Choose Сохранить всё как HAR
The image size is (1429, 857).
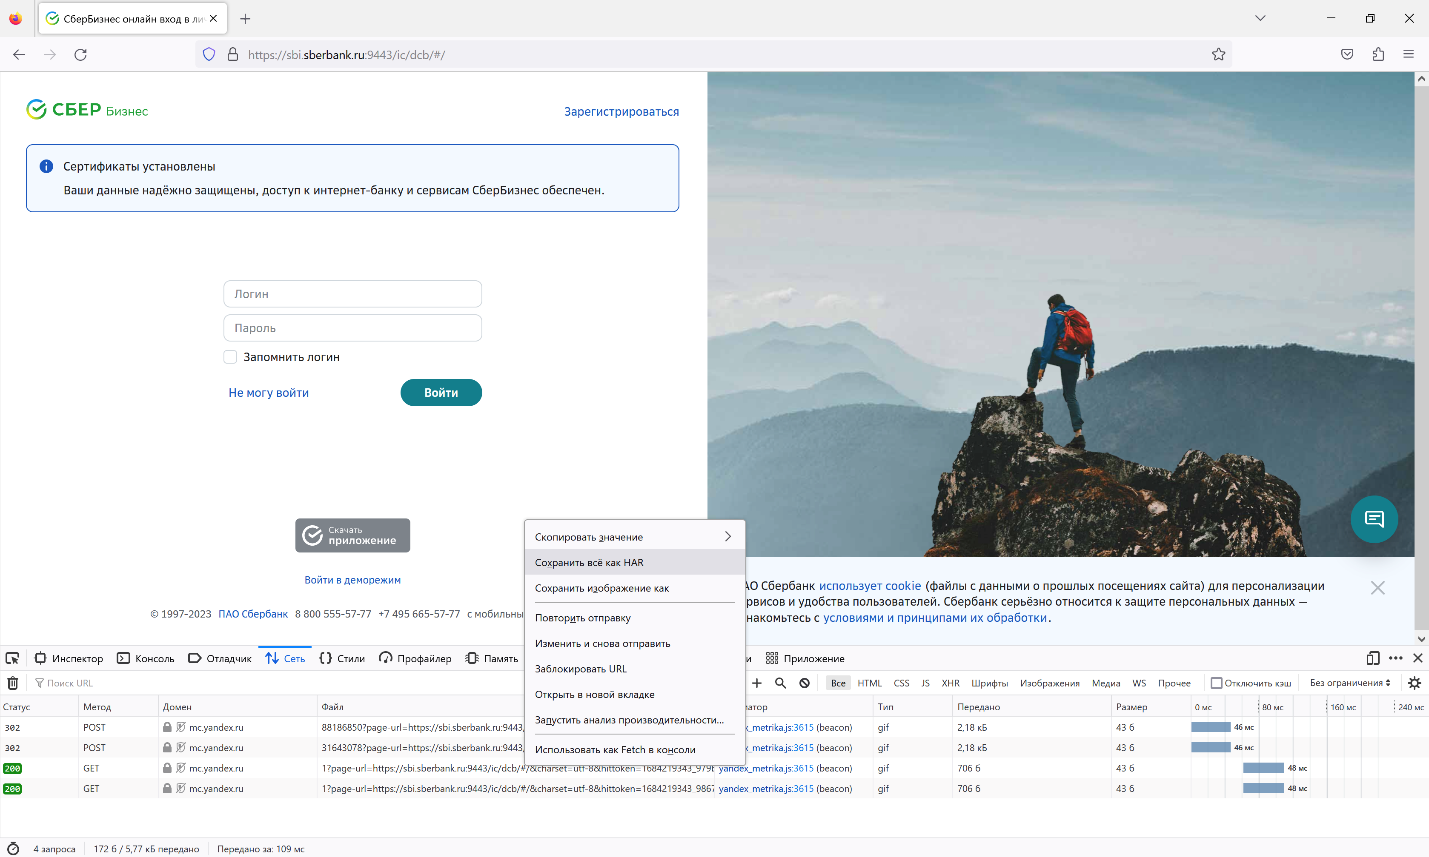634,562
